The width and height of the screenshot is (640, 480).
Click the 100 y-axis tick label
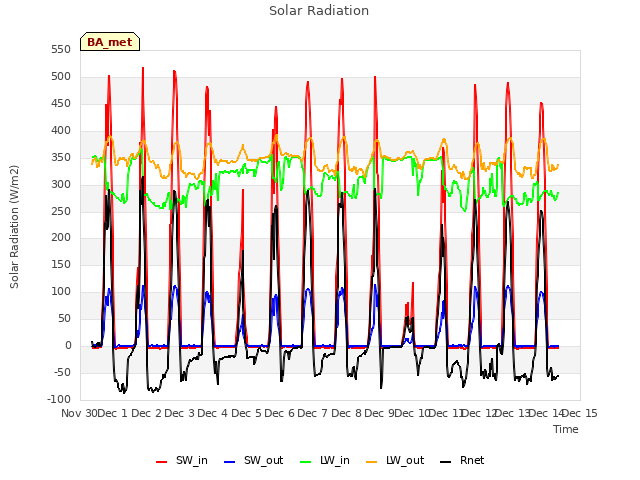tap(61, 291)
